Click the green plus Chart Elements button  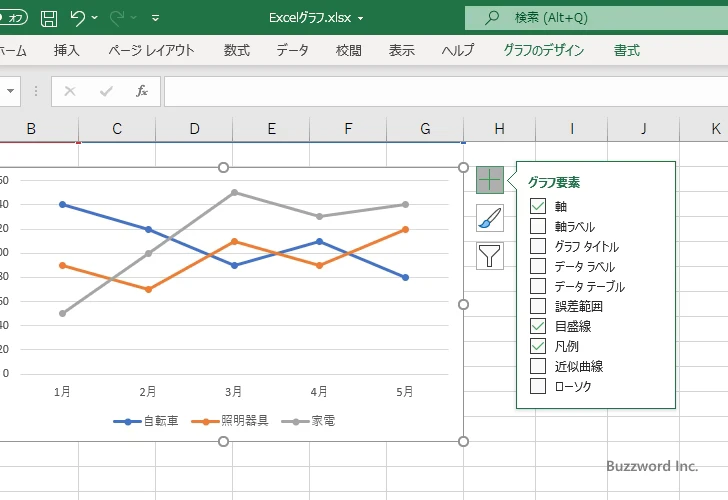[490, 180]
